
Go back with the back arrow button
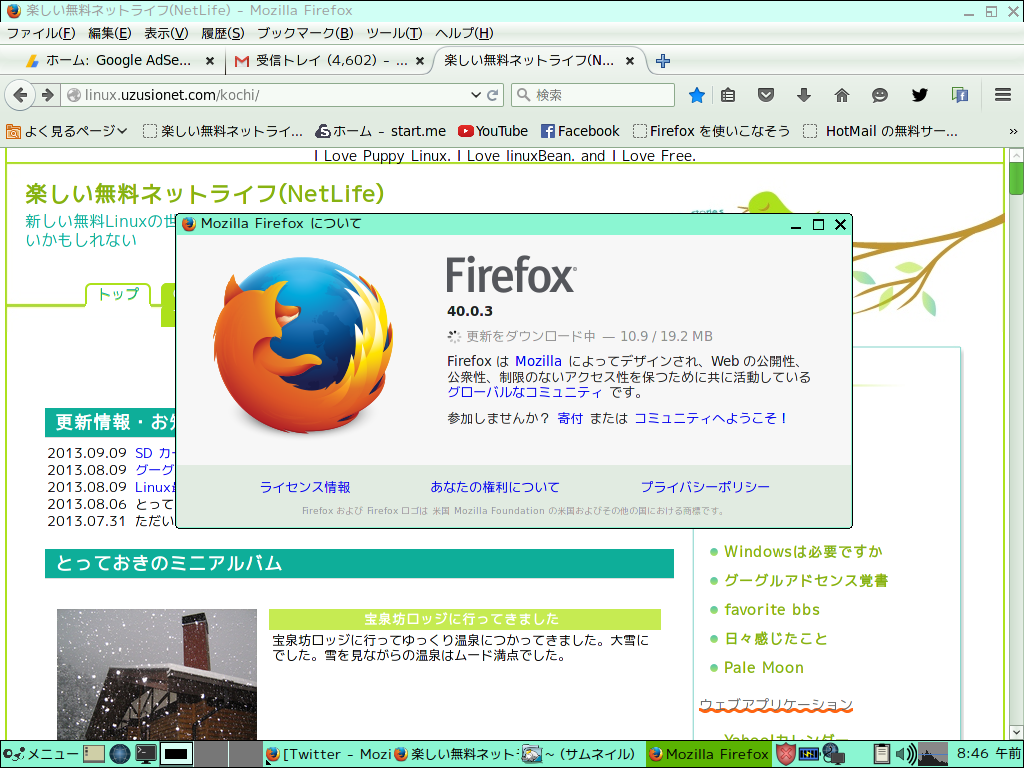pos(20,95)
